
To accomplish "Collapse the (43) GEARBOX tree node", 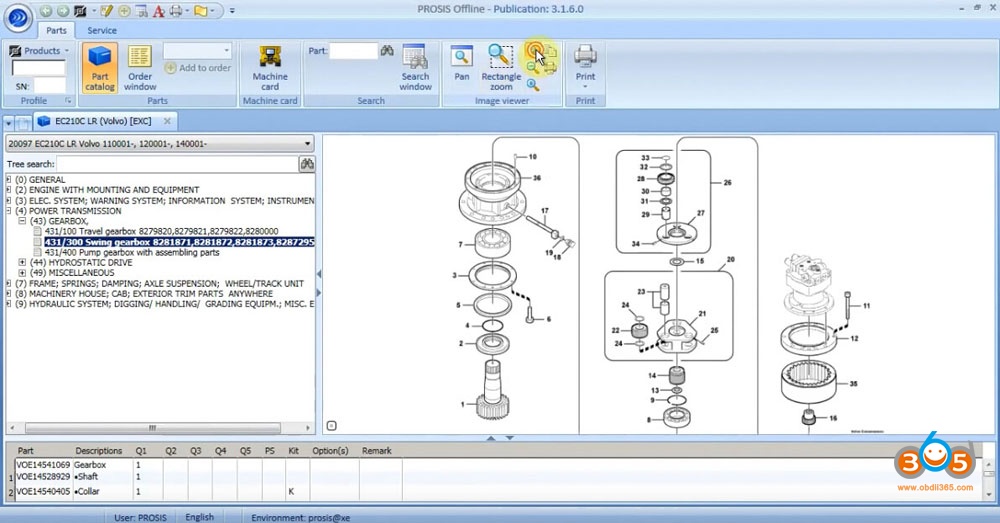I will tap(22, 221).
